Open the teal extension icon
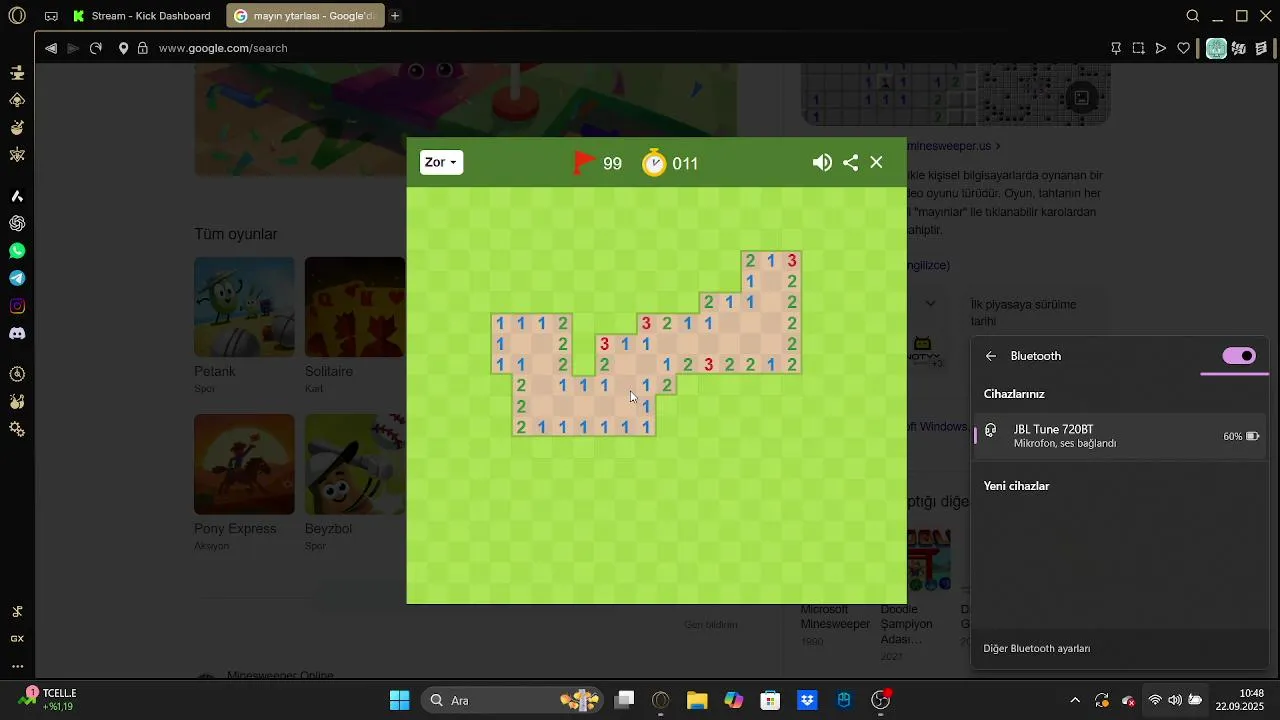This screenshot has width=1280, height=720. [x=1216, y=48]
